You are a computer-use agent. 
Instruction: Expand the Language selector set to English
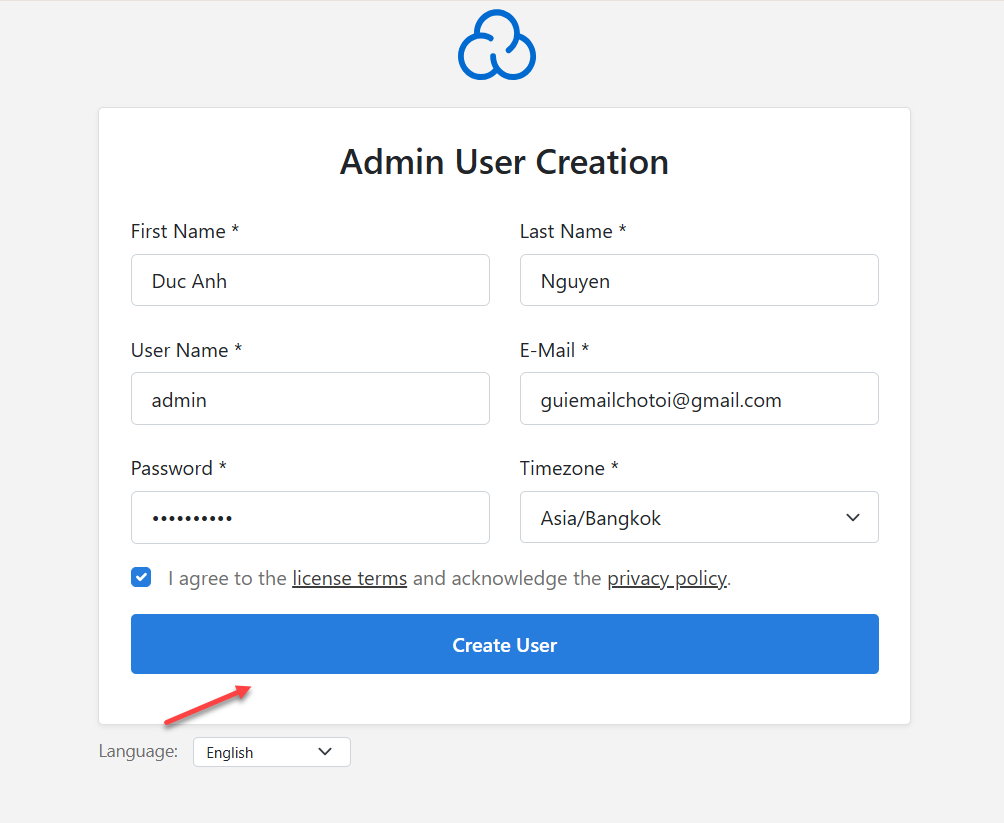[x=271, y=752]
